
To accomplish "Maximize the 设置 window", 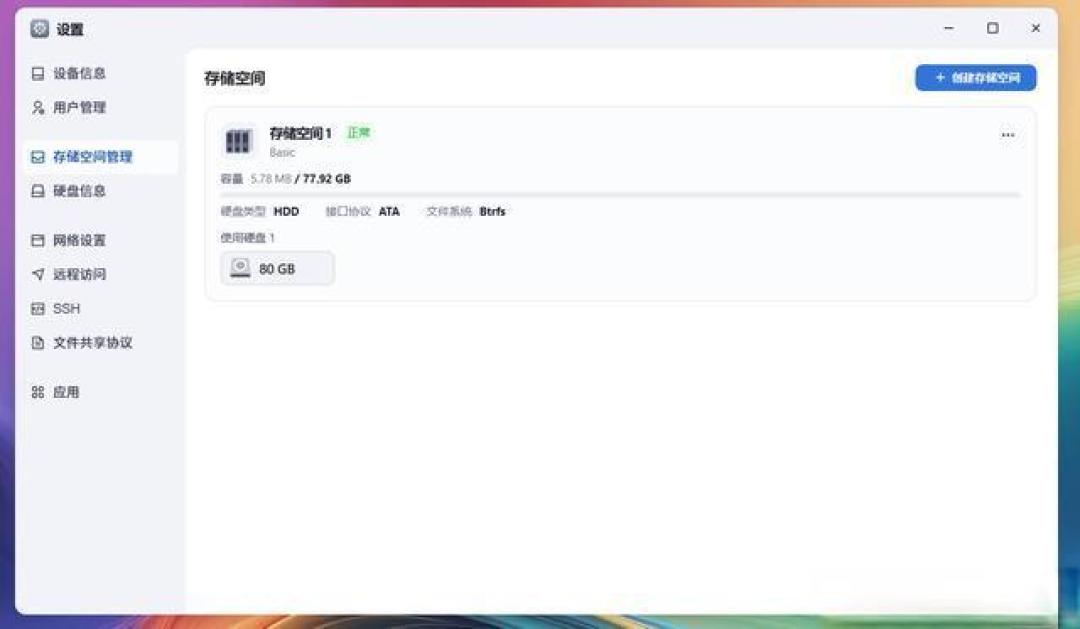I will click(x=993, y=28).
